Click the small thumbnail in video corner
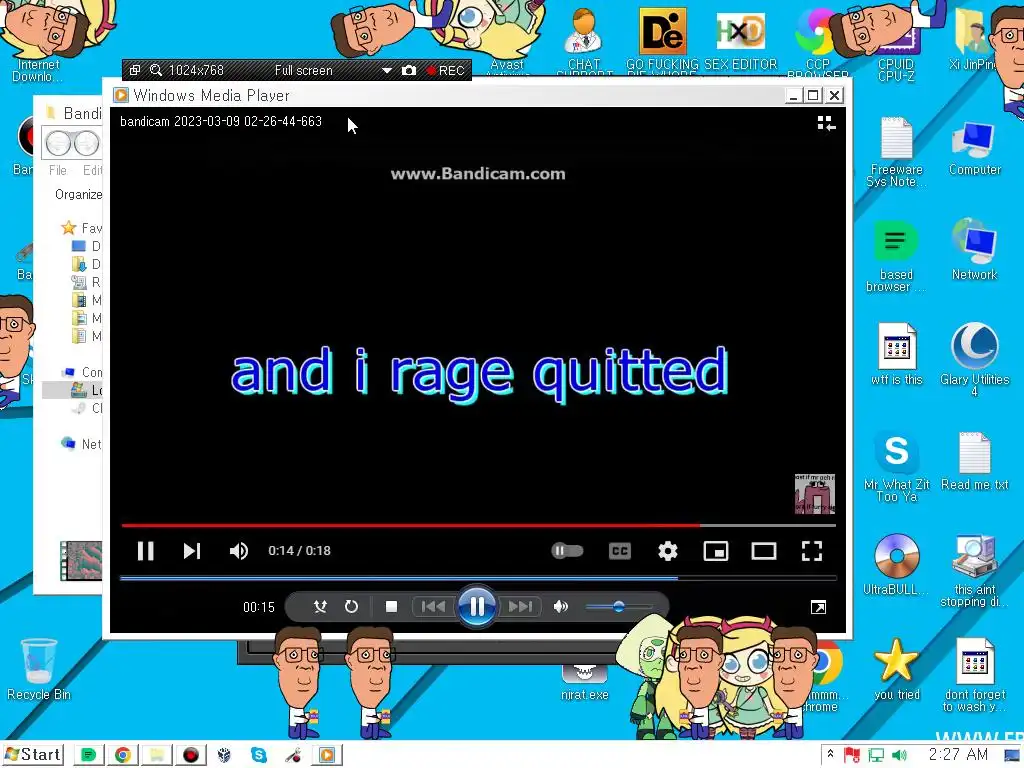1024x768 pixels. pos(814,494)
